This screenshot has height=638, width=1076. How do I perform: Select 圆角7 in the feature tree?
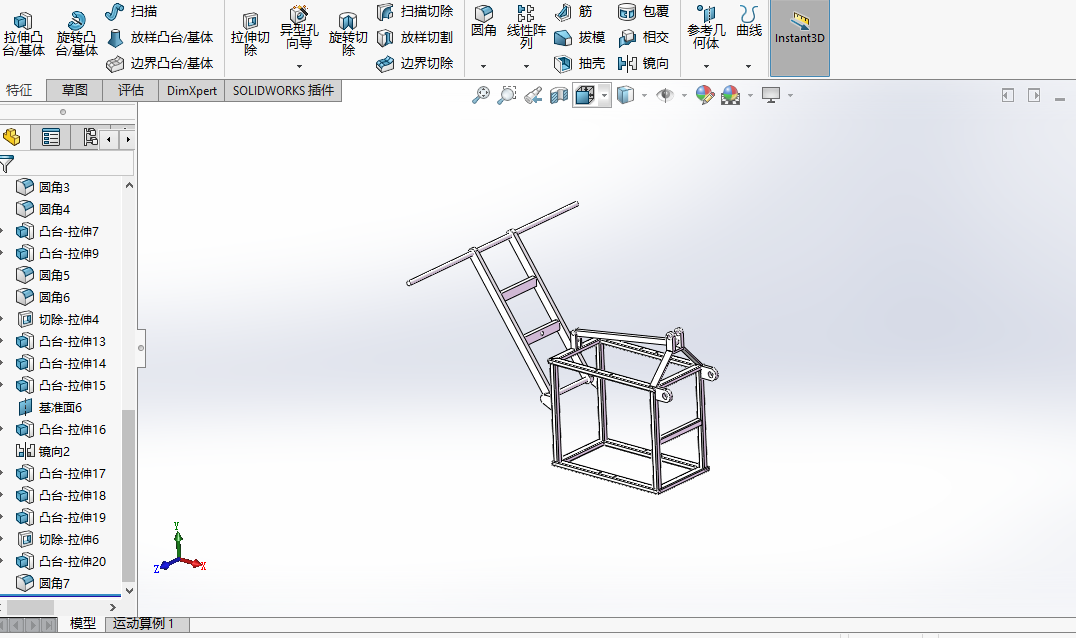point(43,583)
